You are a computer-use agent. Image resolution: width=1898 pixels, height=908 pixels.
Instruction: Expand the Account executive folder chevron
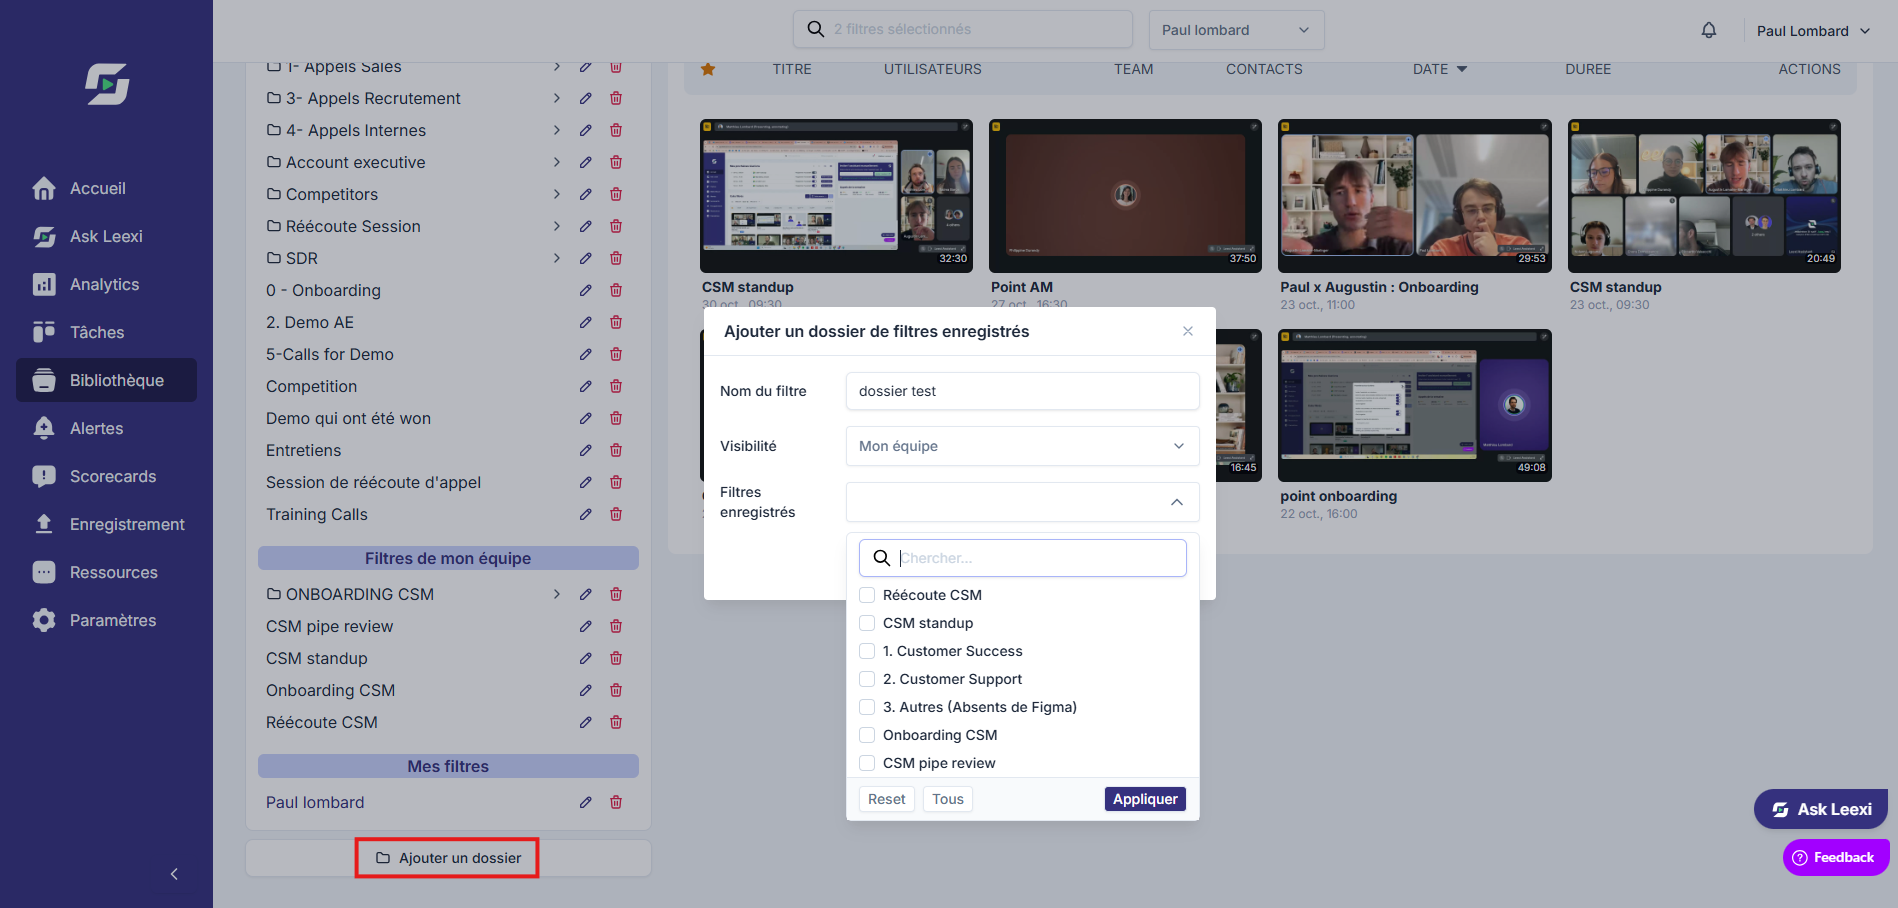(x=557, y=162)
